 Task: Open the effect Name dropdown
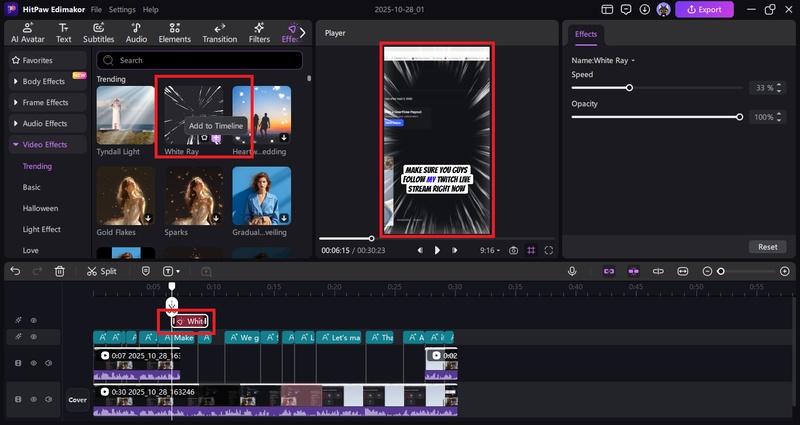pyautogui.click(x=603, y=60)
